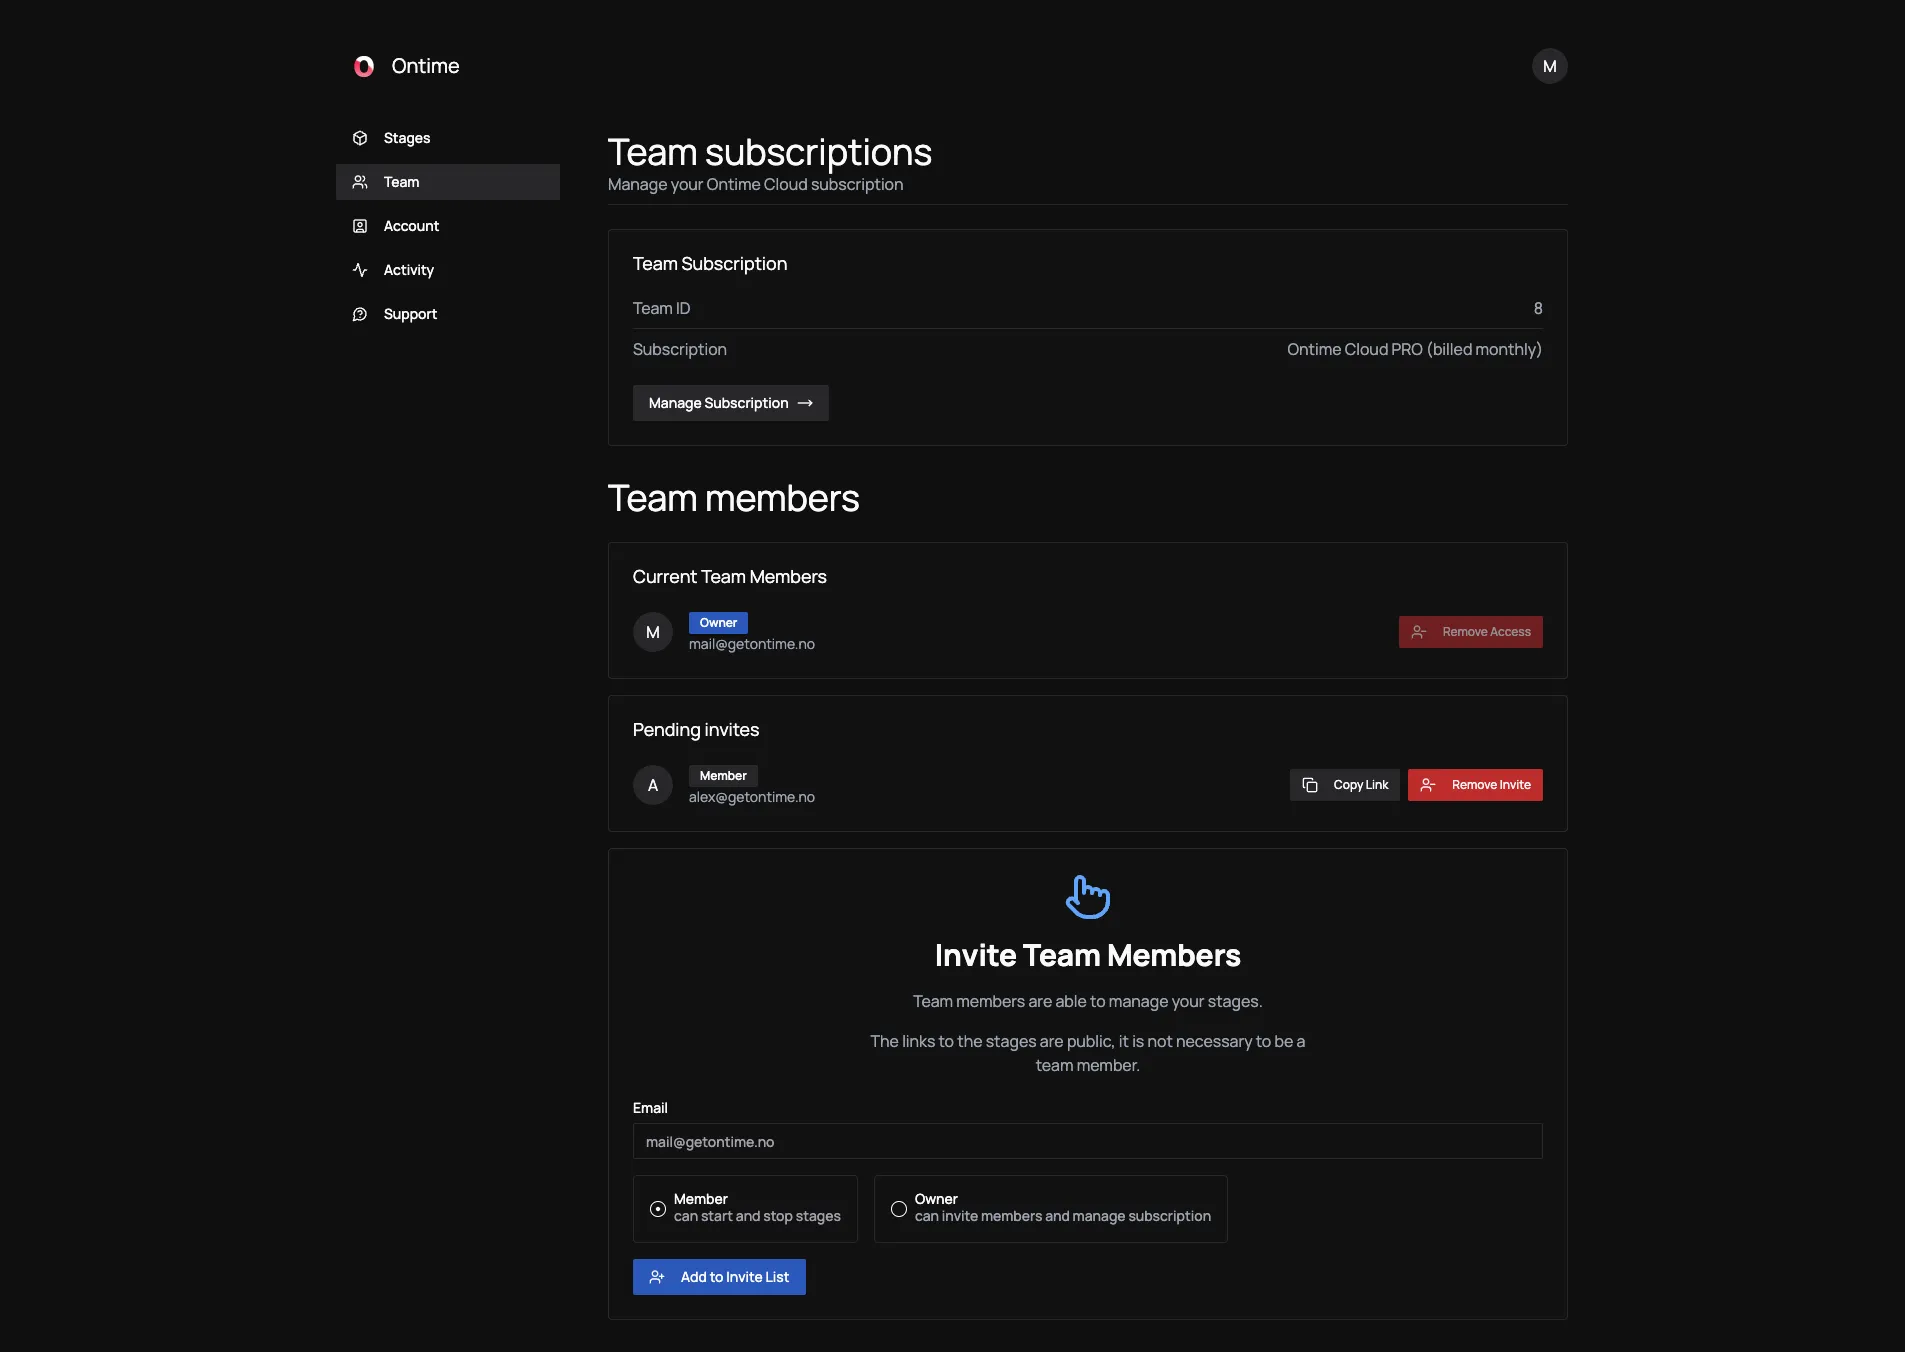Click Add to Invite List button
The height and width of the screenshot is (1352, 1905).
coord(718,1277)
